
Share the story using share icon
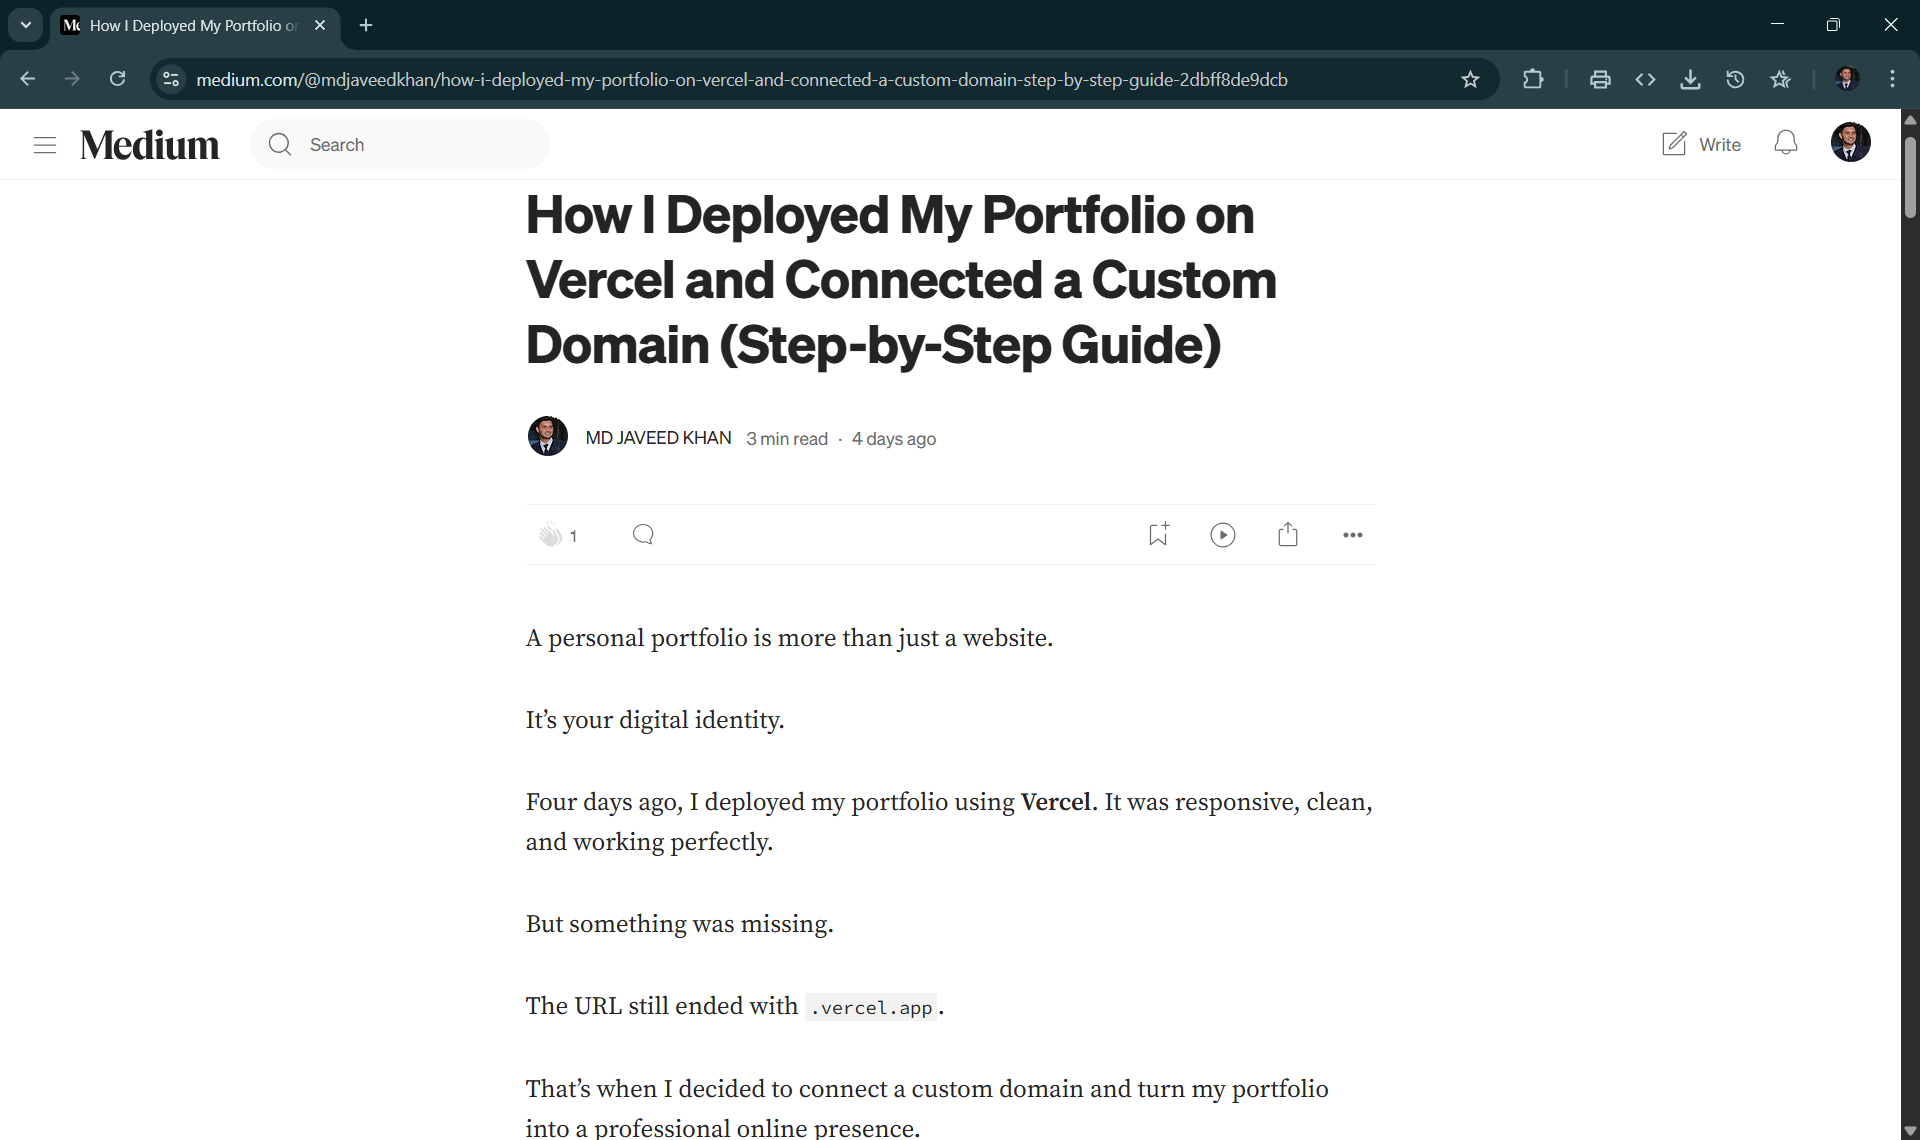1288,535
